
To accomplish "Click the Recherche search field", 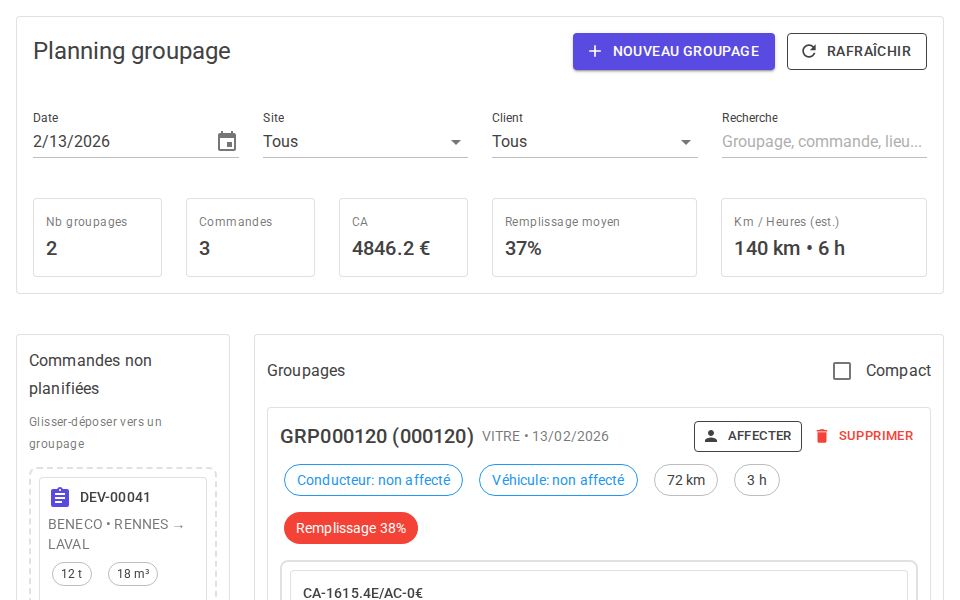I will click(x=824, y=141).
